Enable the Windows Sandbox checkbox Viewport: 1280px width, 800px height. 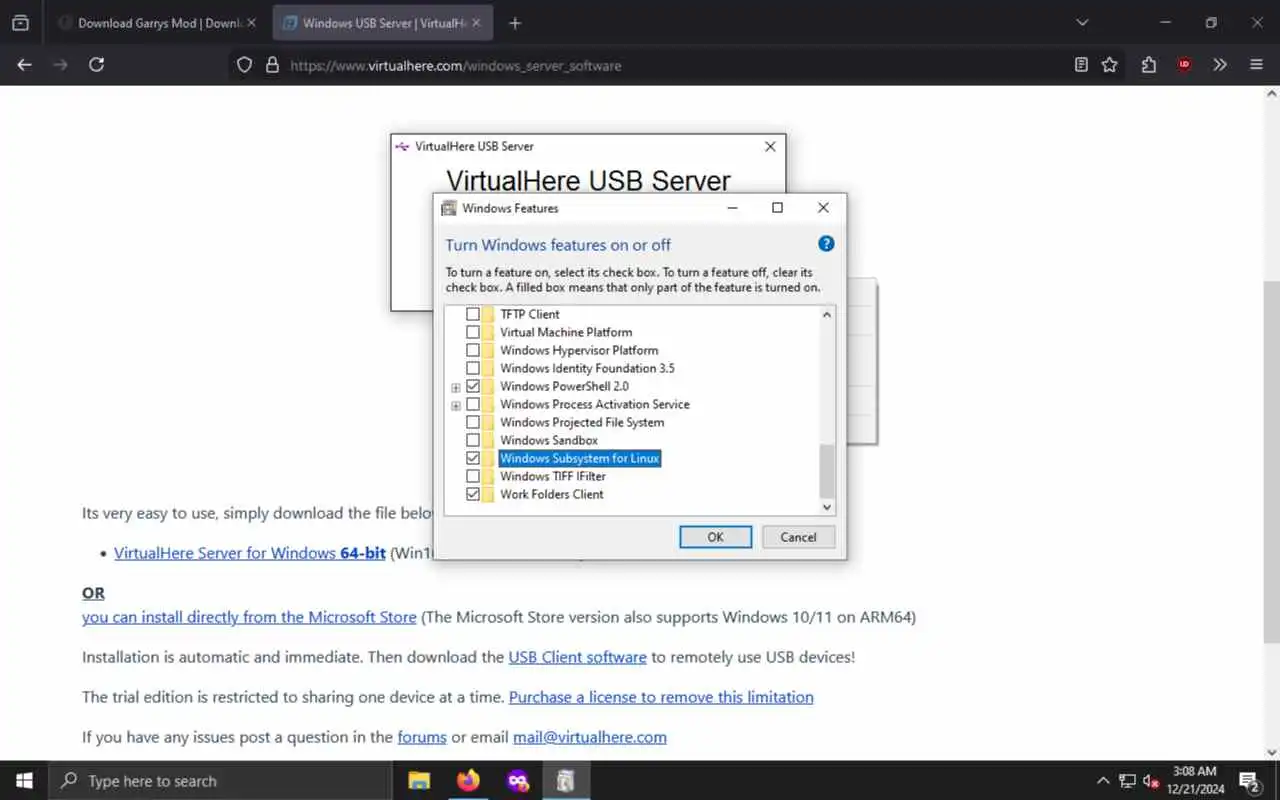(x=473, y=440)
